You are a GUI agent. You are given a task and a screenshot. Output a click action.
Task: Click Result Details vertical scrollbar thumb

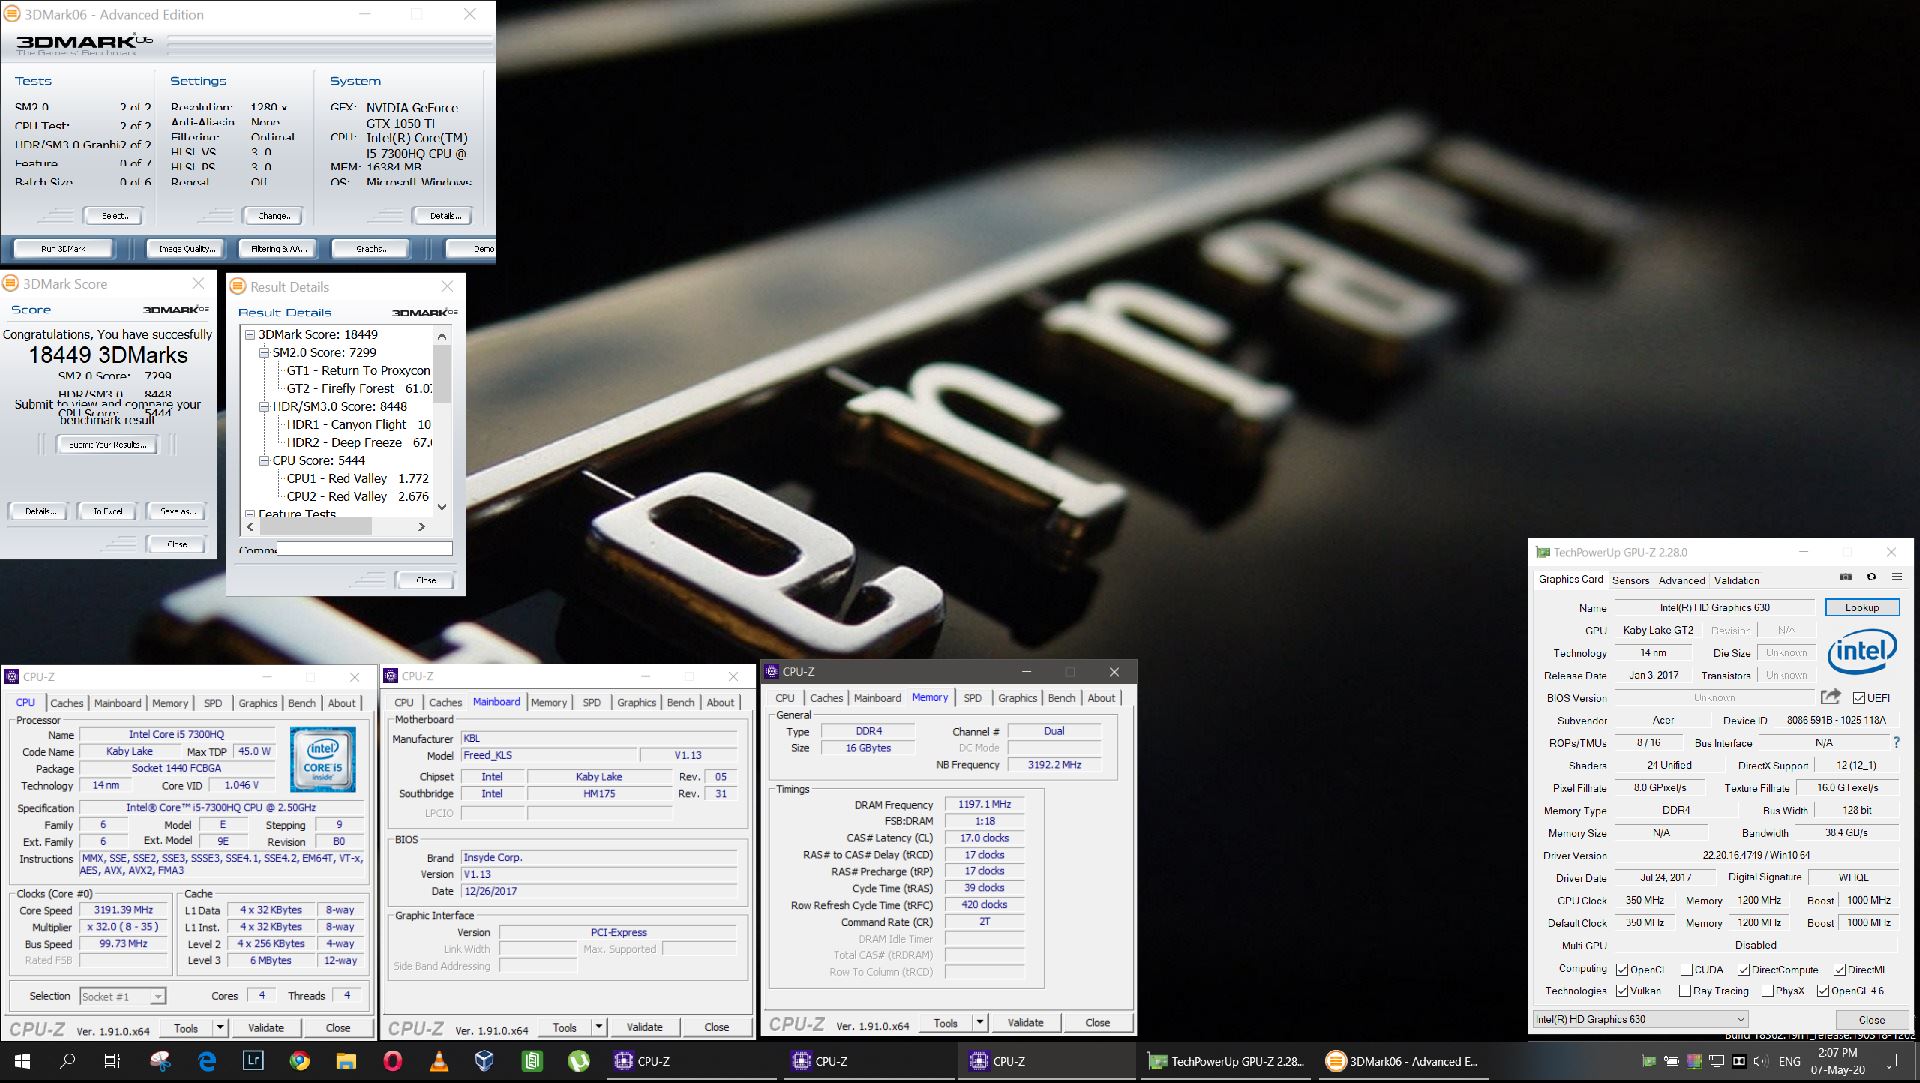(442, 375)
